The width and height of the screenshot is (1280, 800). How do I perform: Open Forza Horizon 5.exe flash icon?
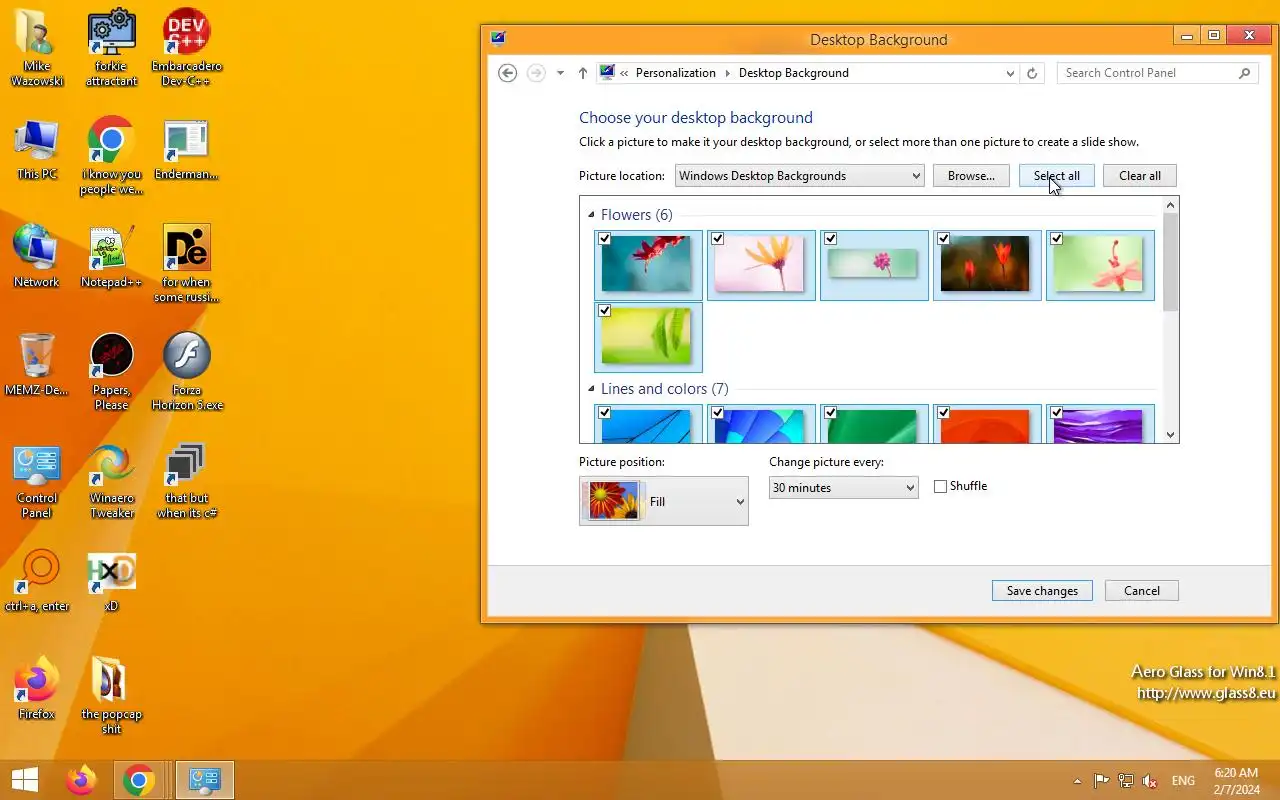[186, 371]
